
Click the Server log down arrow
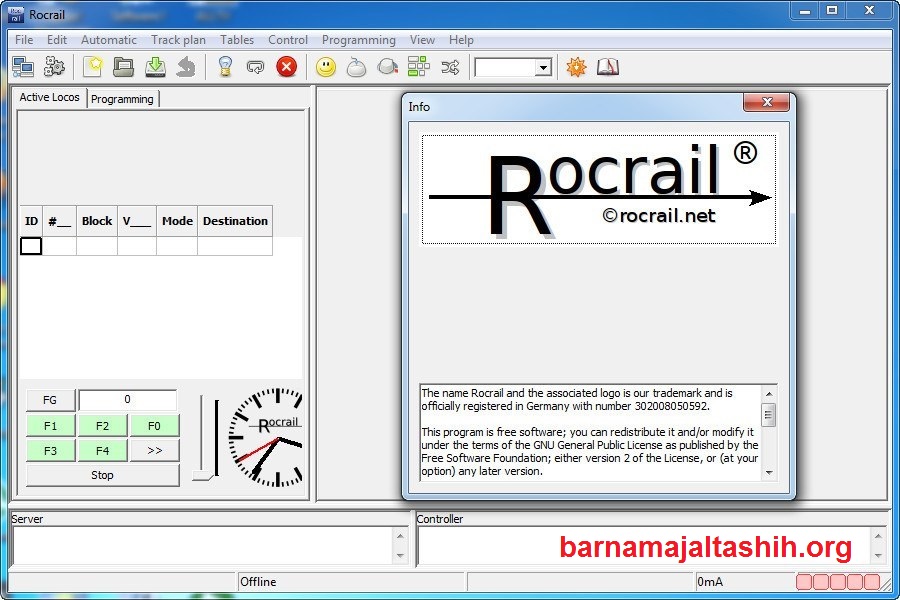(x=401, y=556)
